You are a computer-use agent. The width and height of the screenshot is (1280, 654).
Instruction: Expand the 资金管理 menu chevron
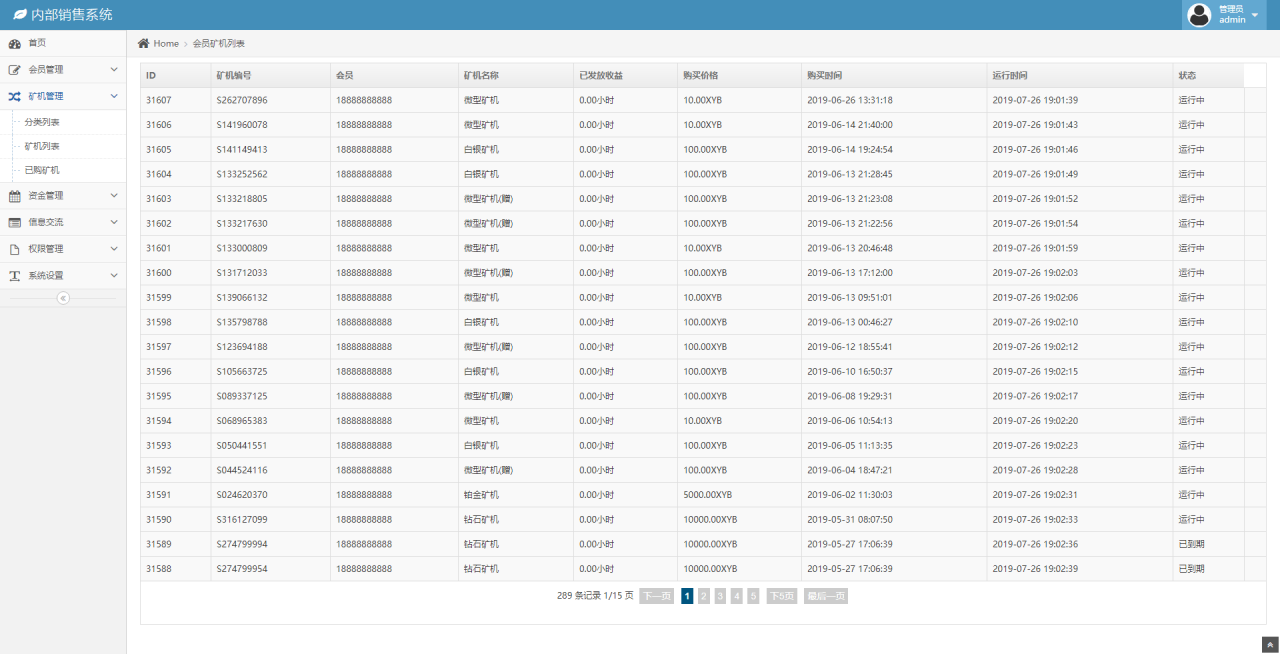(114, 196)
